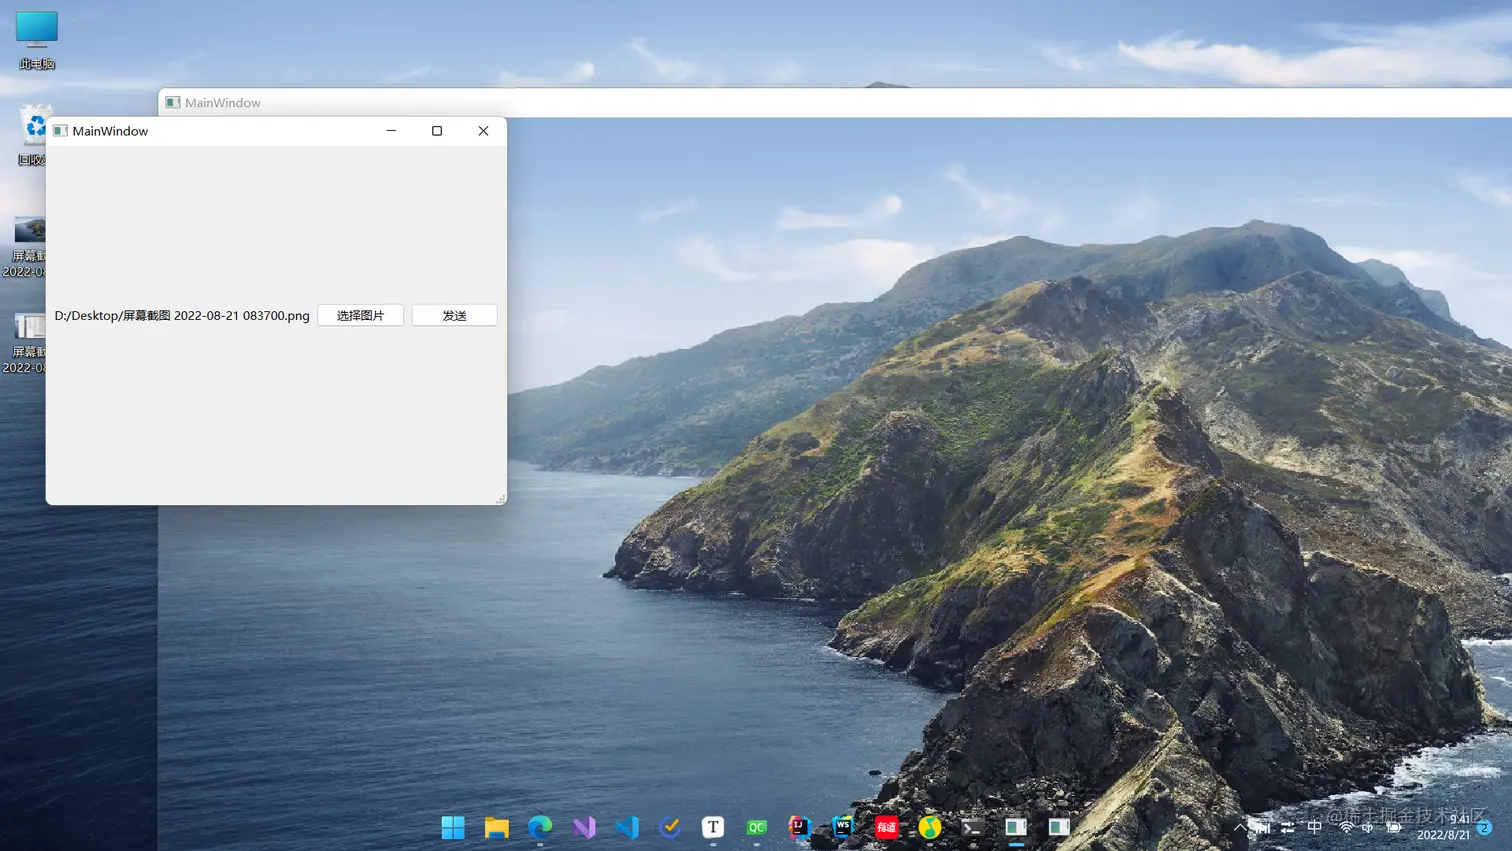Open WebStorm from the taskbar
Screen dimensions: 1512x851
843,827
